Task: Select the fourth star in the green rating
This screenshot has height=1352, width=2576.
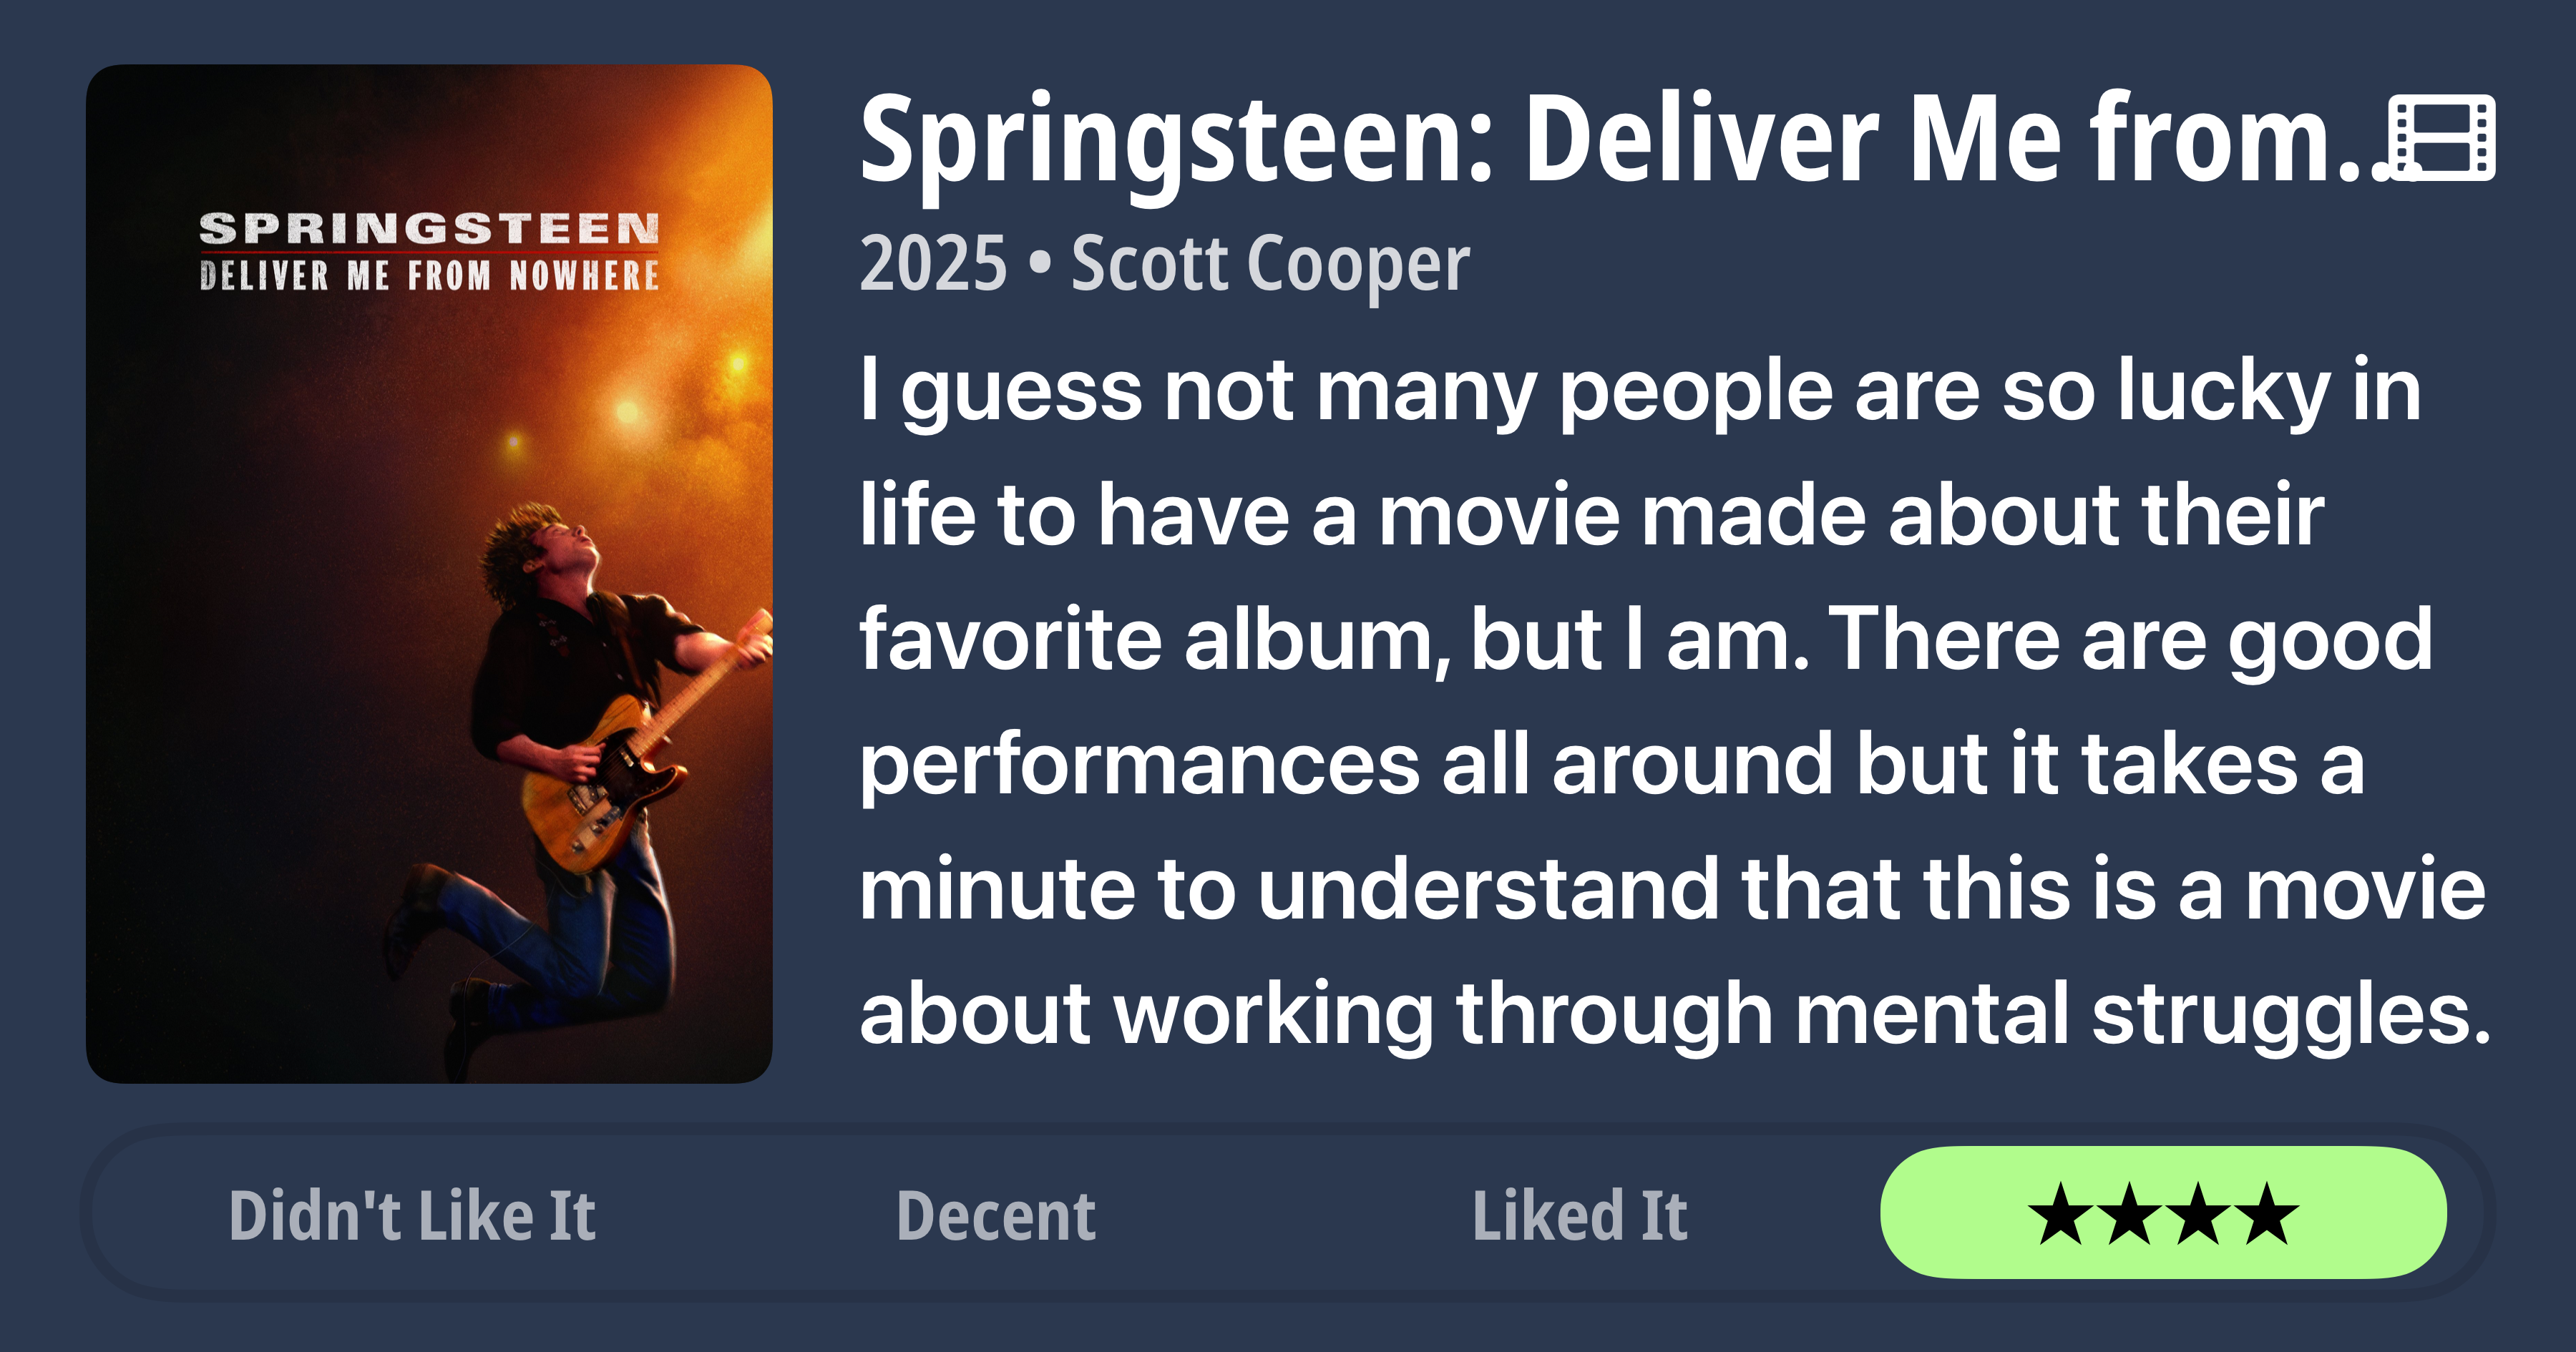Action: (x=2266, y=1214)
